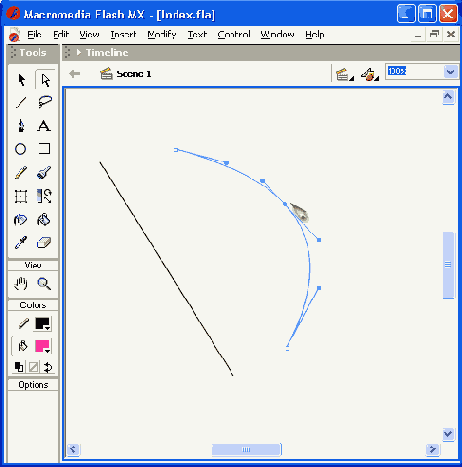Toggle the No Color button

[33, 367]
